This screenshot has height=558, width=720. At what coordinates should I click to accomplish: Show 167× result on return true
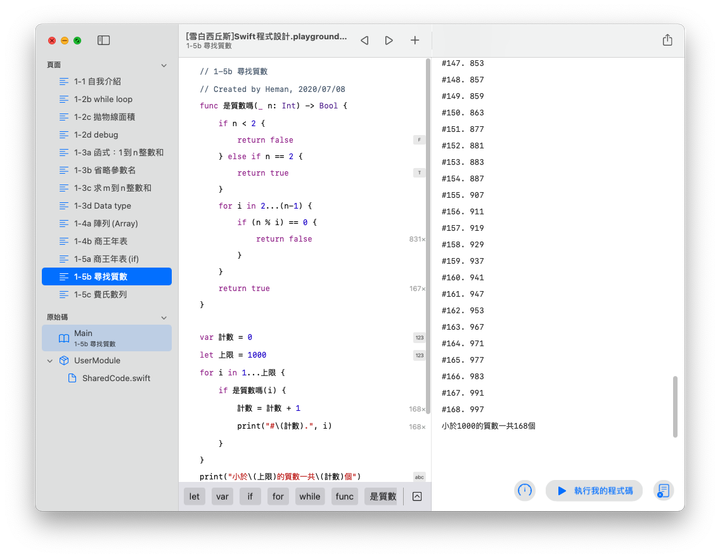pos(417,289)
